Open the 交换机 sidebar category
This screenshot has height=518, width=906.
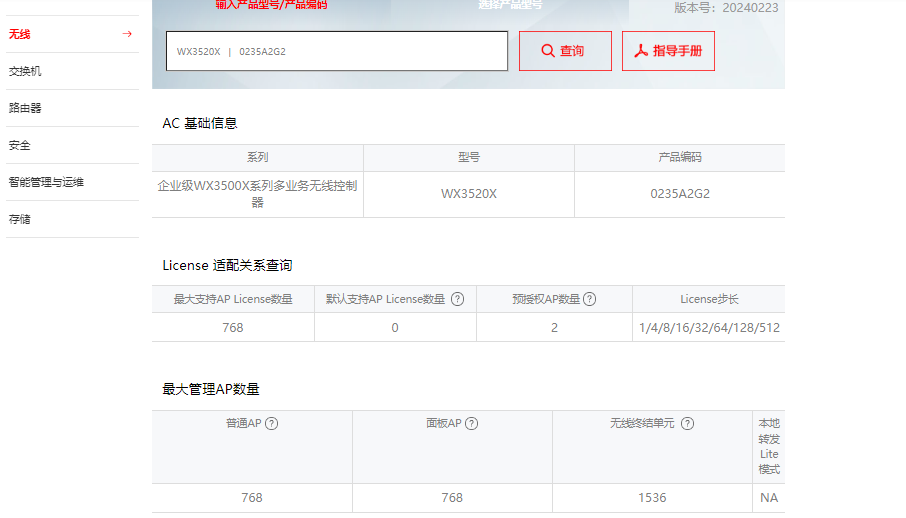coord(72,71)
